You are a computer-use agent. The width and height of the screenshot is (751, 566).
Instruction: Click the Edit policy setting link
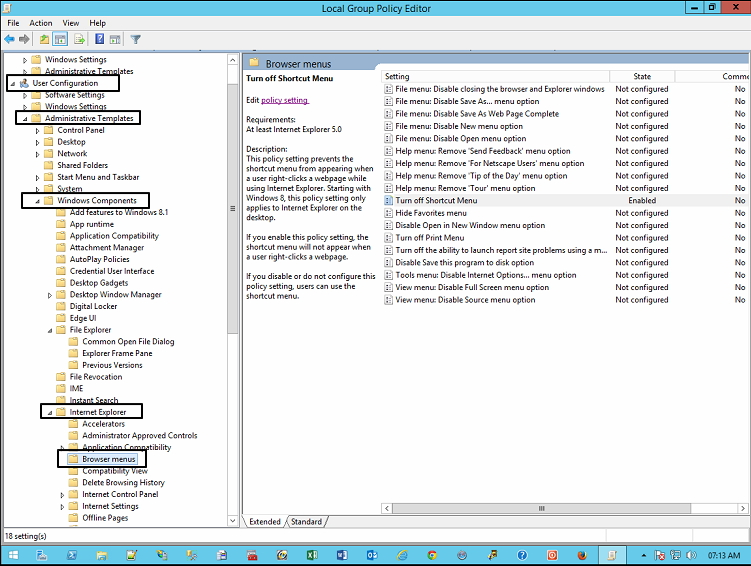pos(285,100)
